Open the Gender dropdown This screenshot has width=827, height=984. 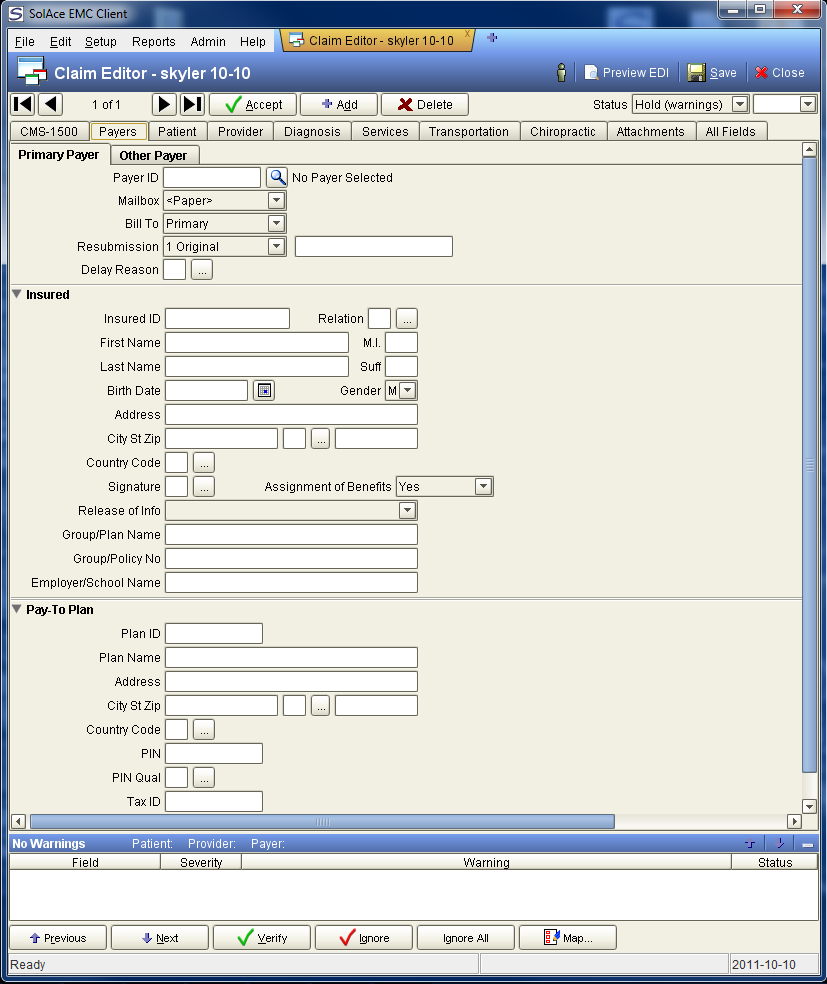tap(408, 390)
